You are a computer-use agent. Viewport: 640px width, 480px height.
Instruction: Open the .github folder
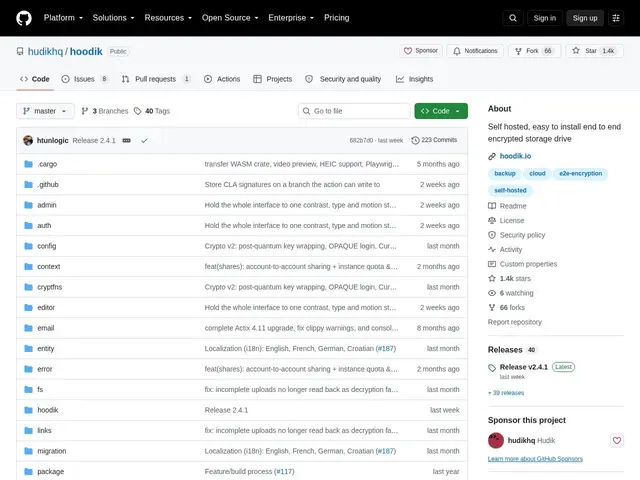coord(48,184)
